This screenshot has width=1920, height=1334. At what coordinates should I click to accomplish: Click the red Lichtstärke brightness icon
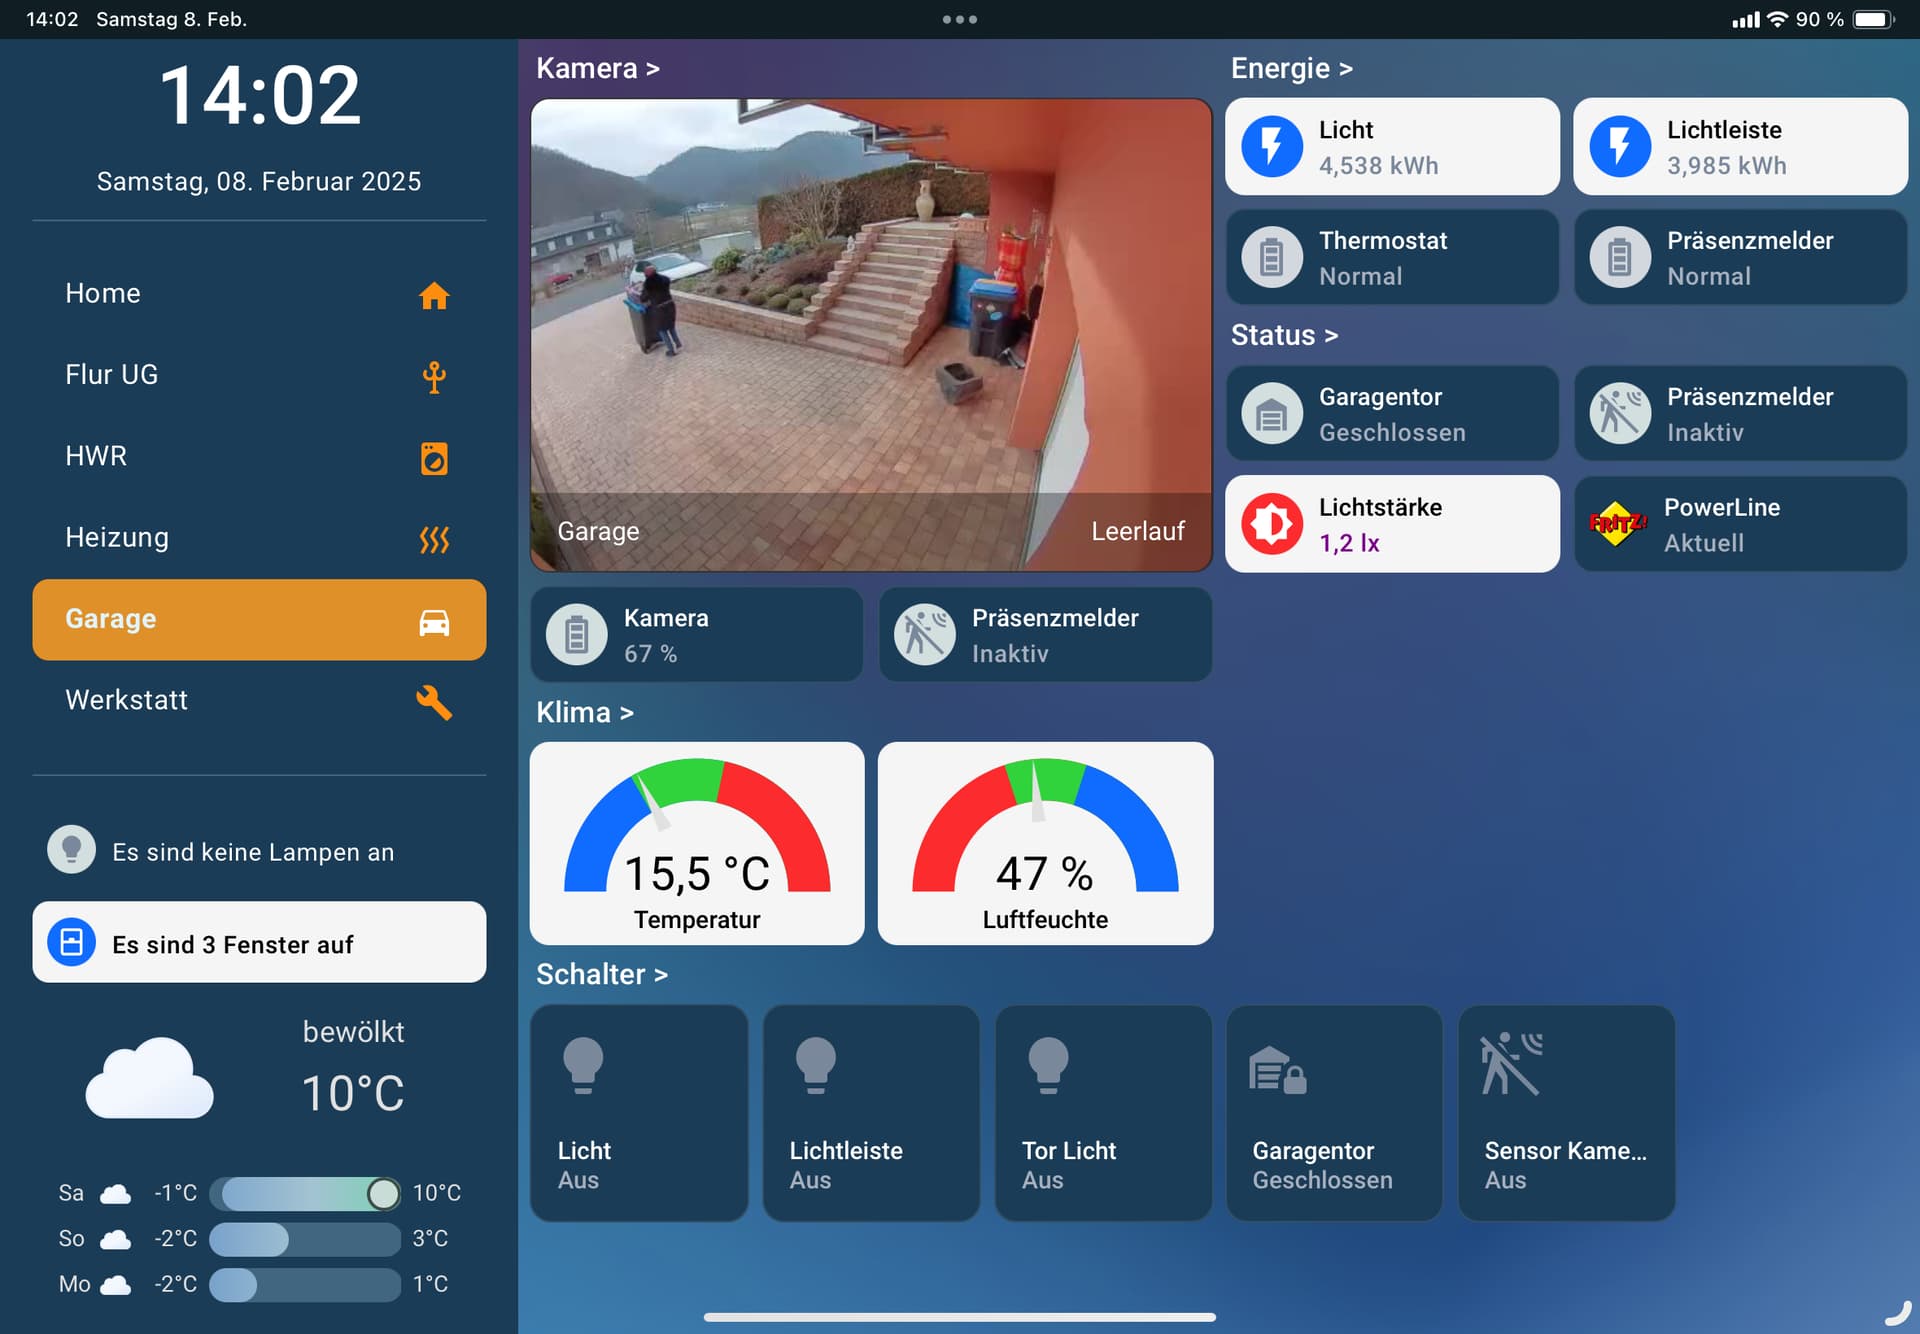pos(1272,523)
